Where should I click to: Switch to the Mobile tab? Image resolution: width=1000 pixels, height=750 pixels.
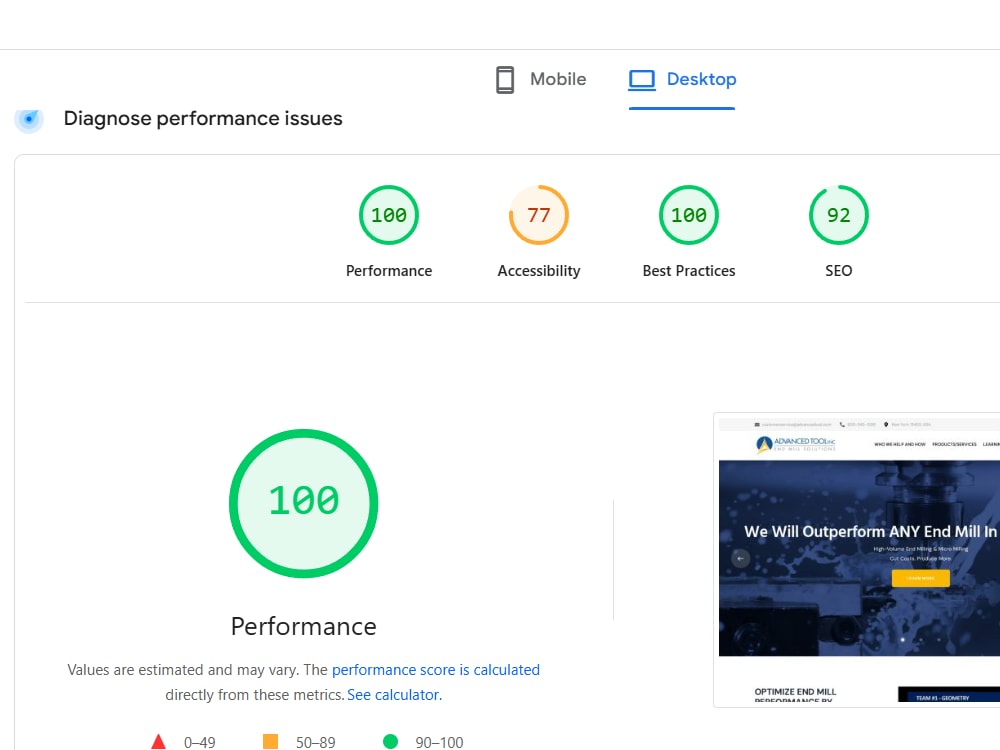coord(541,80)
